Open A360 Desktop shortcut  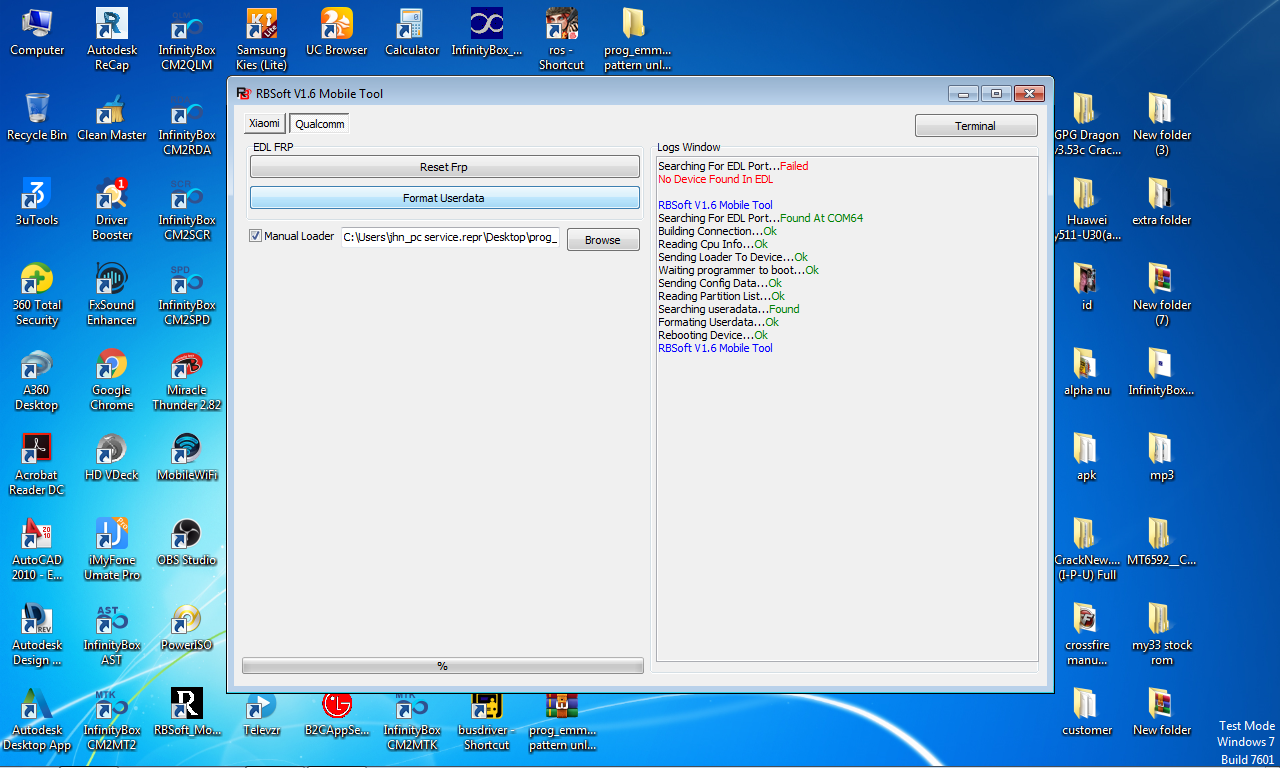(37, 380)
